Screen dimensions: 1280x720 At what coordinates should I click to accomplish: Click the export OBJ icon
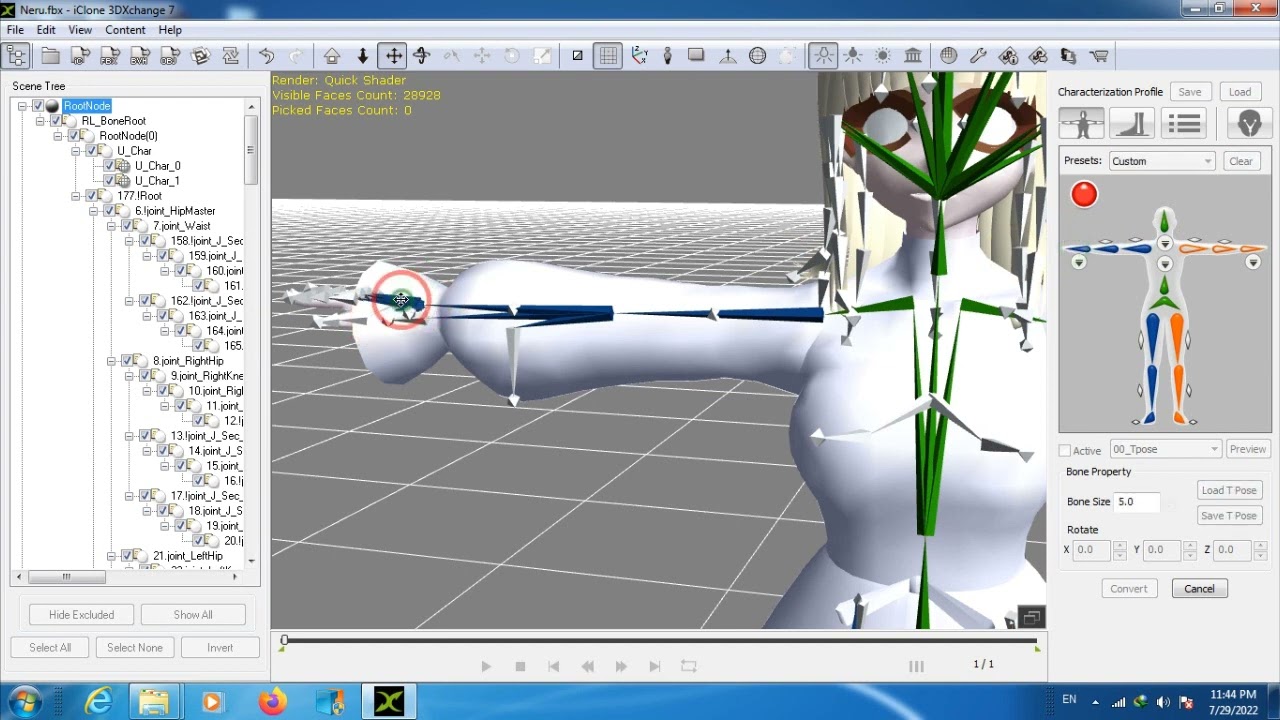point(170,56)
